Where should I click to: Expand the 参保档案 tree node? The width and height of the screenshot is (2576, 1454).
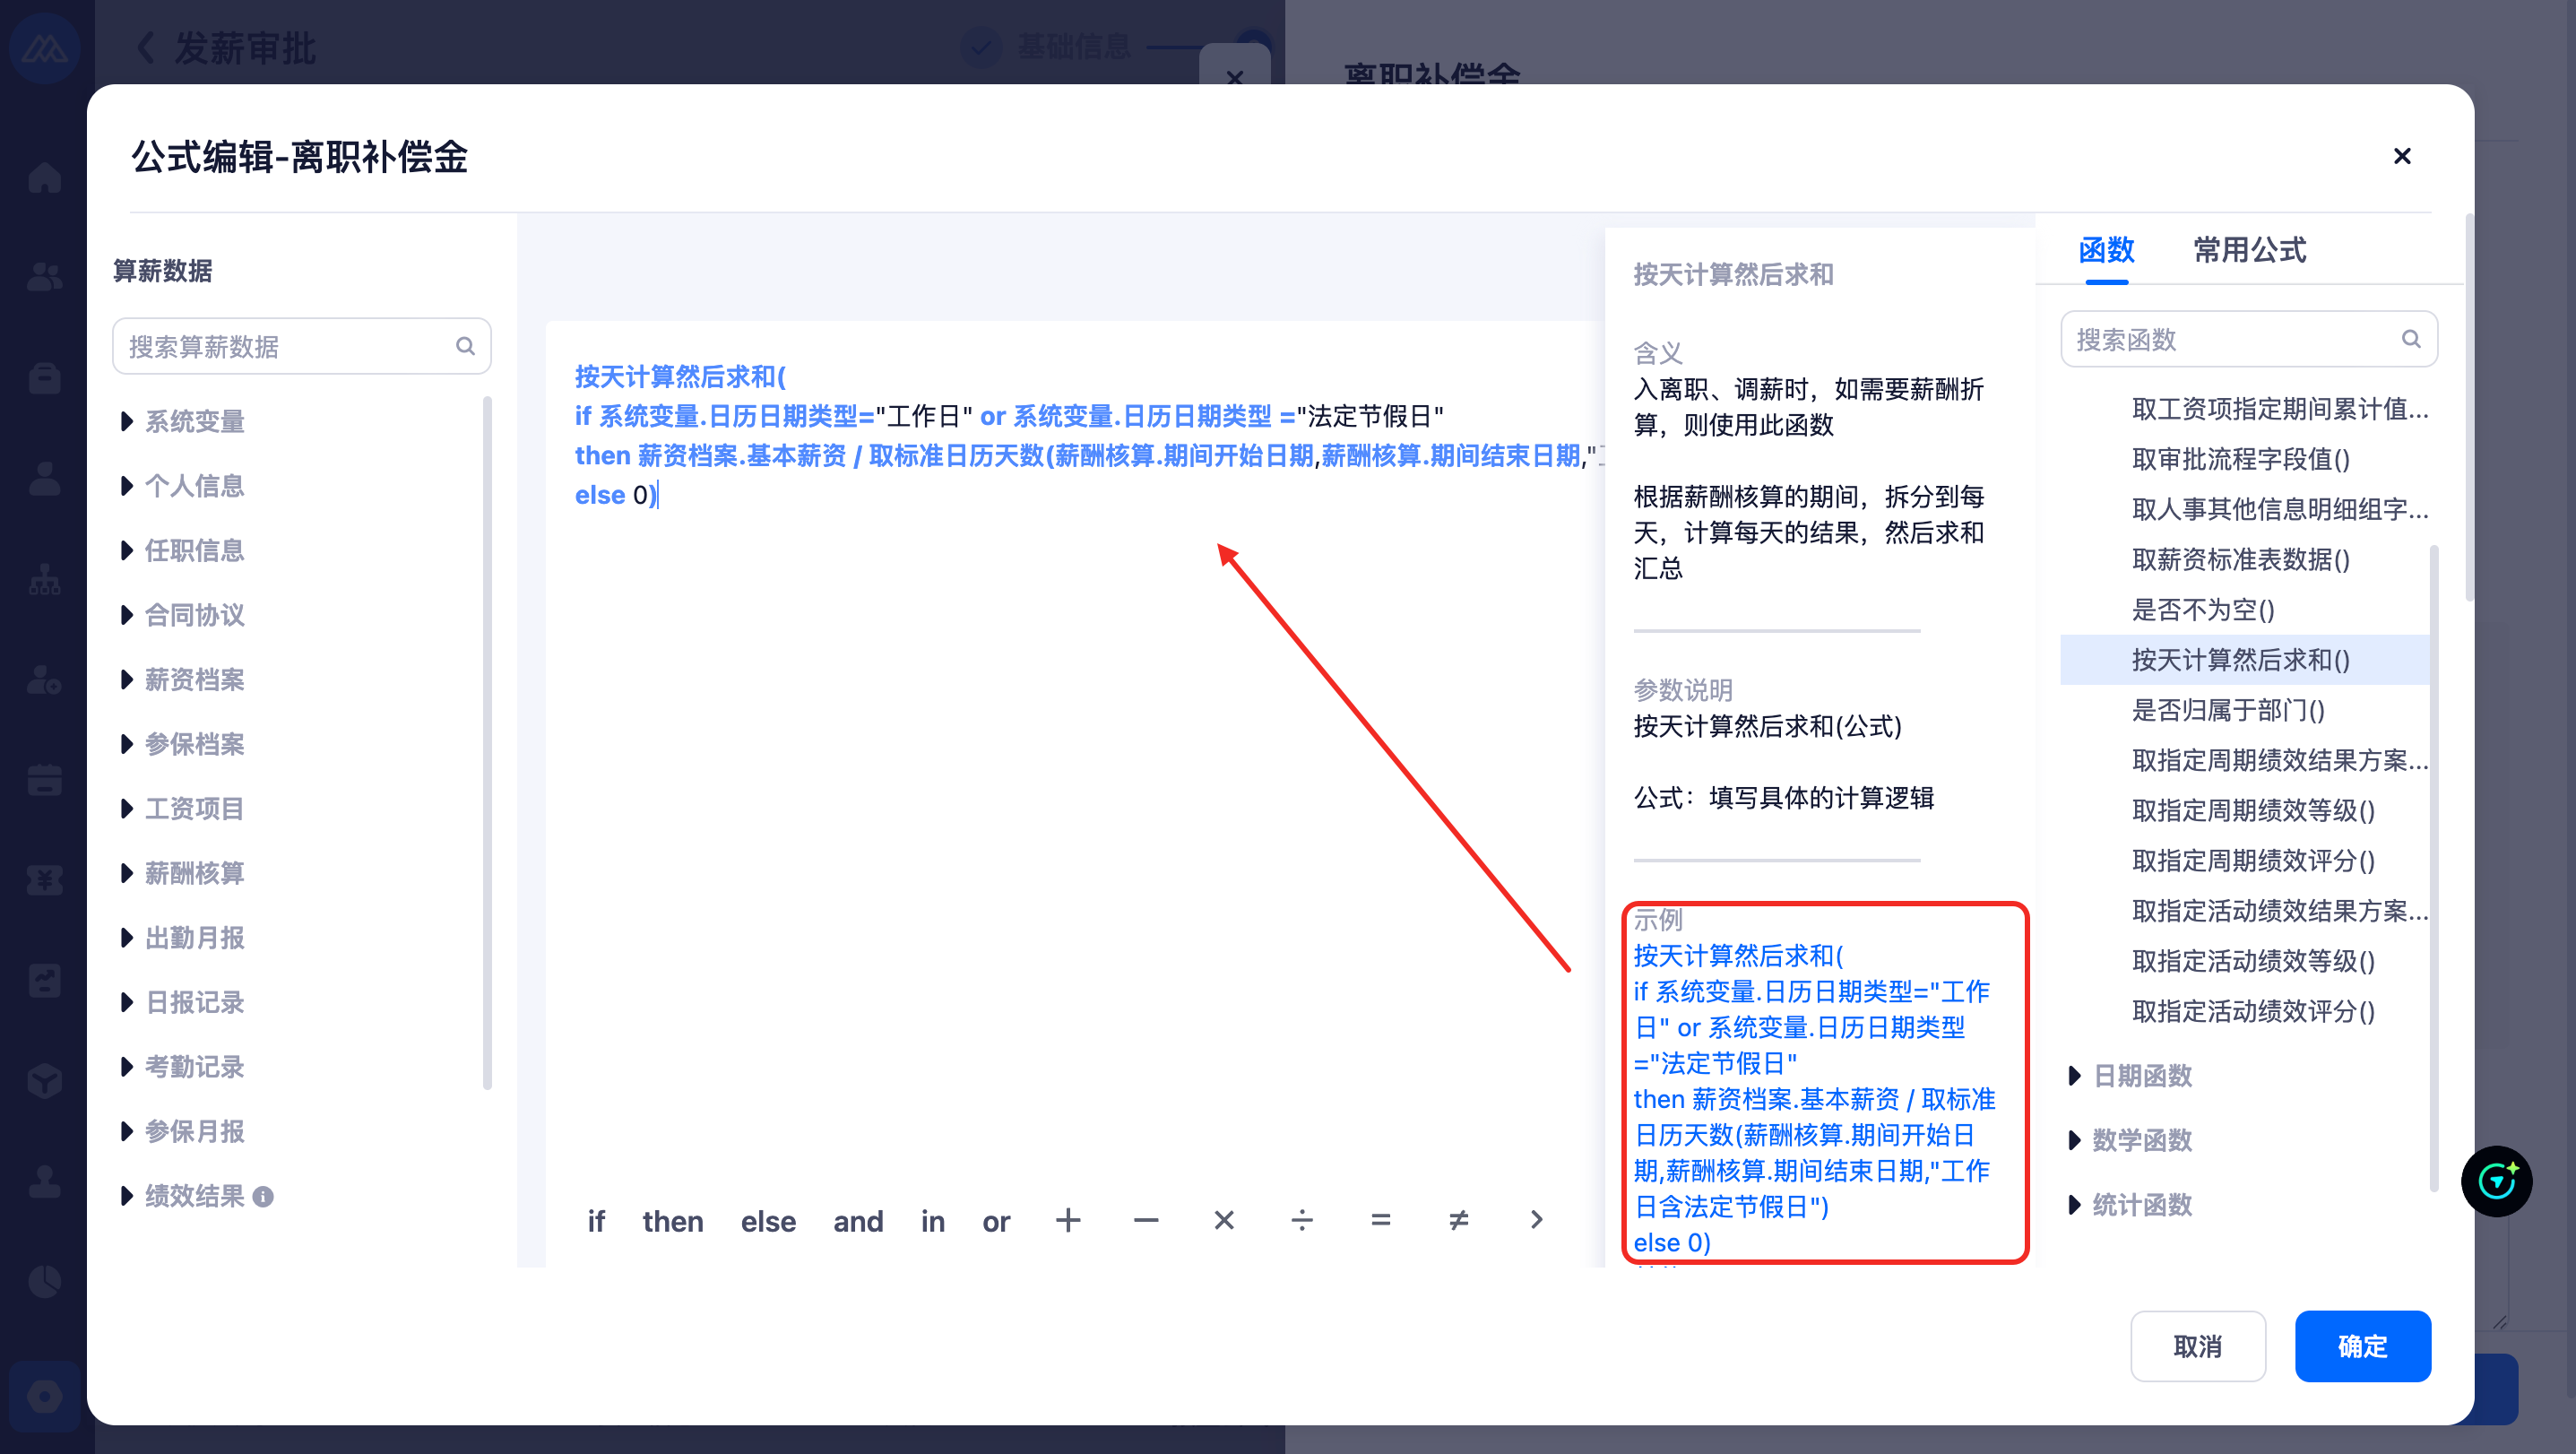(x=126, y=744)
